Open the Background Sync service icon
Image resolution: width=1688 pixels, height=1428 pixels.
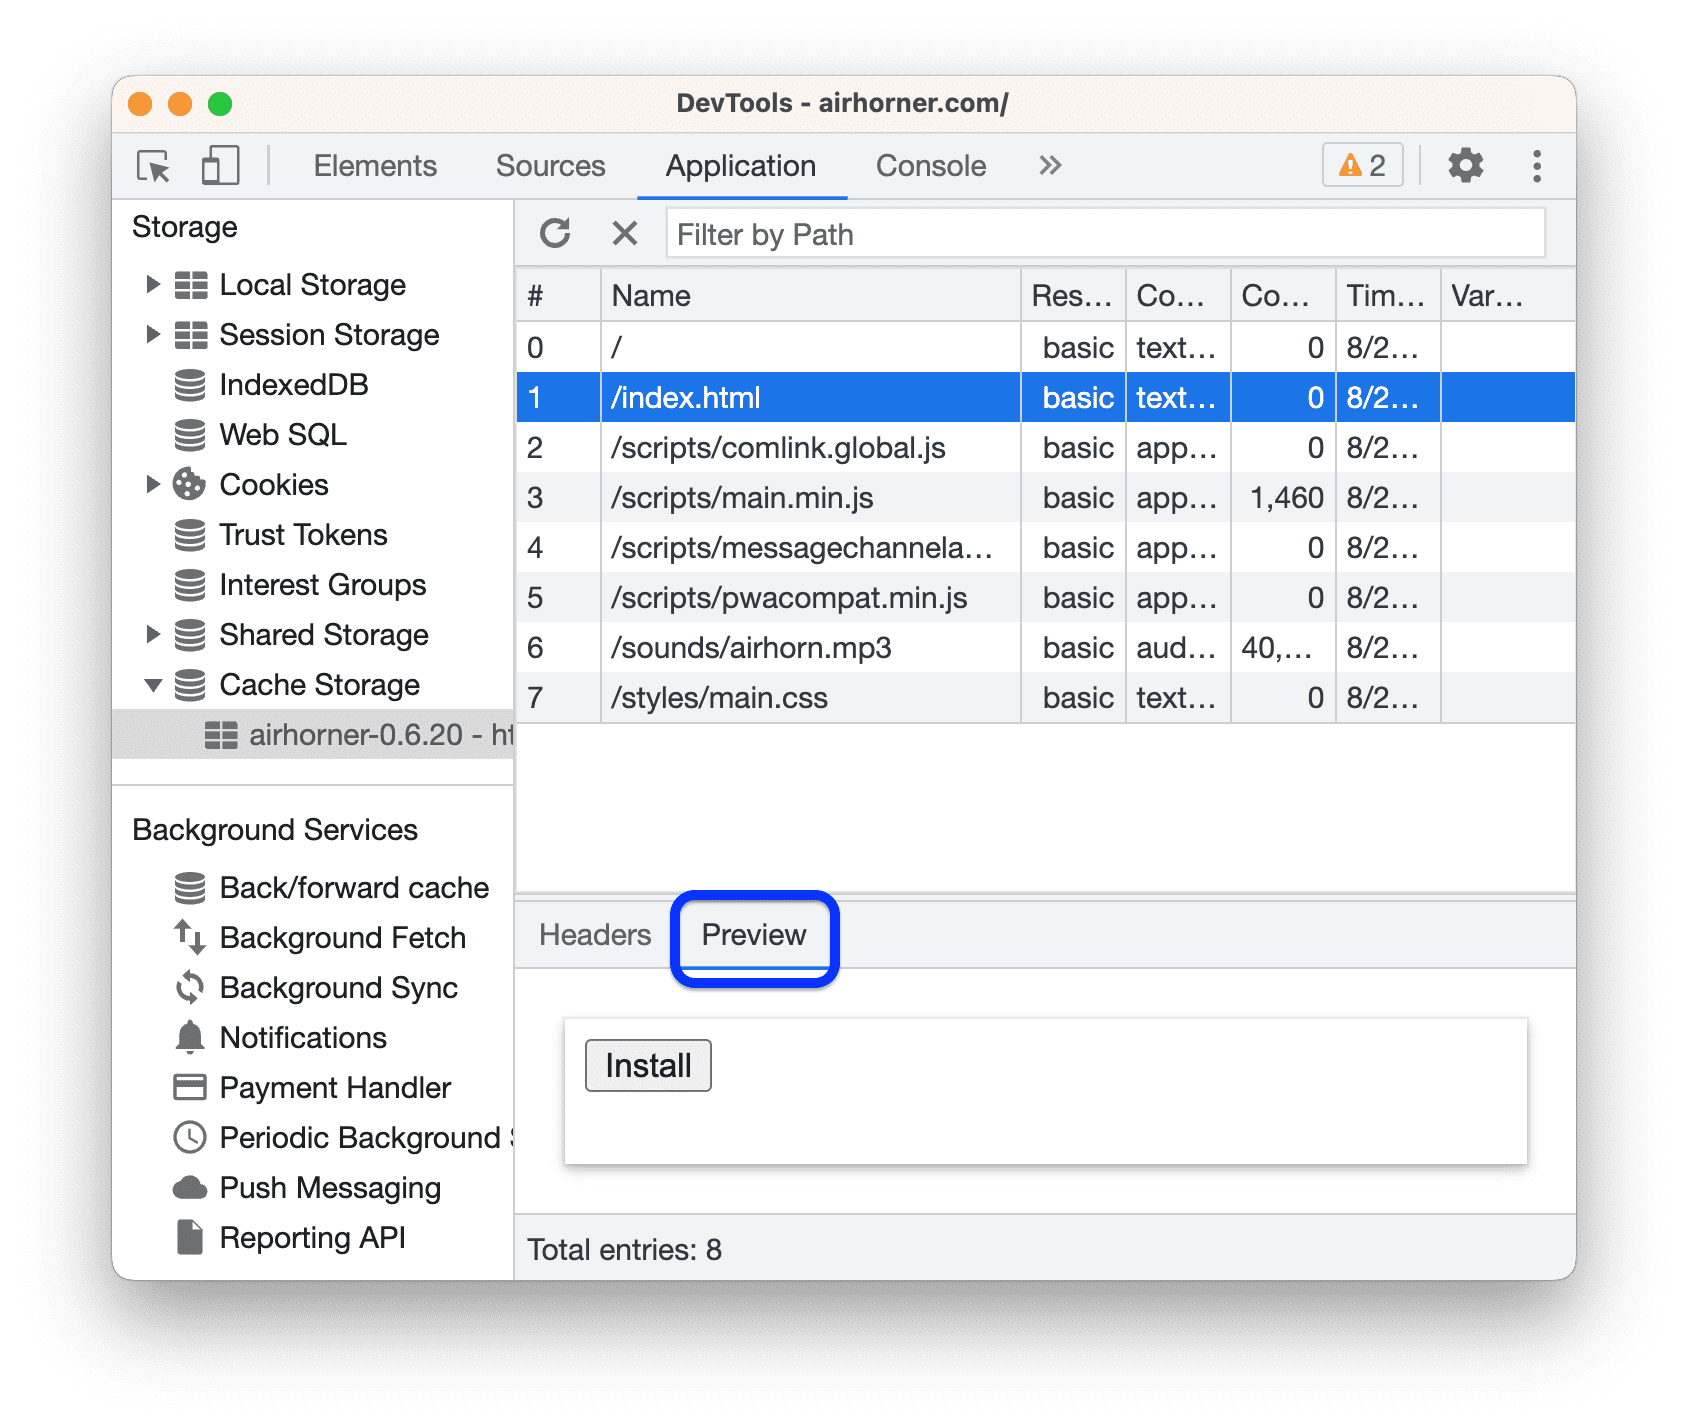click(188, 988)
